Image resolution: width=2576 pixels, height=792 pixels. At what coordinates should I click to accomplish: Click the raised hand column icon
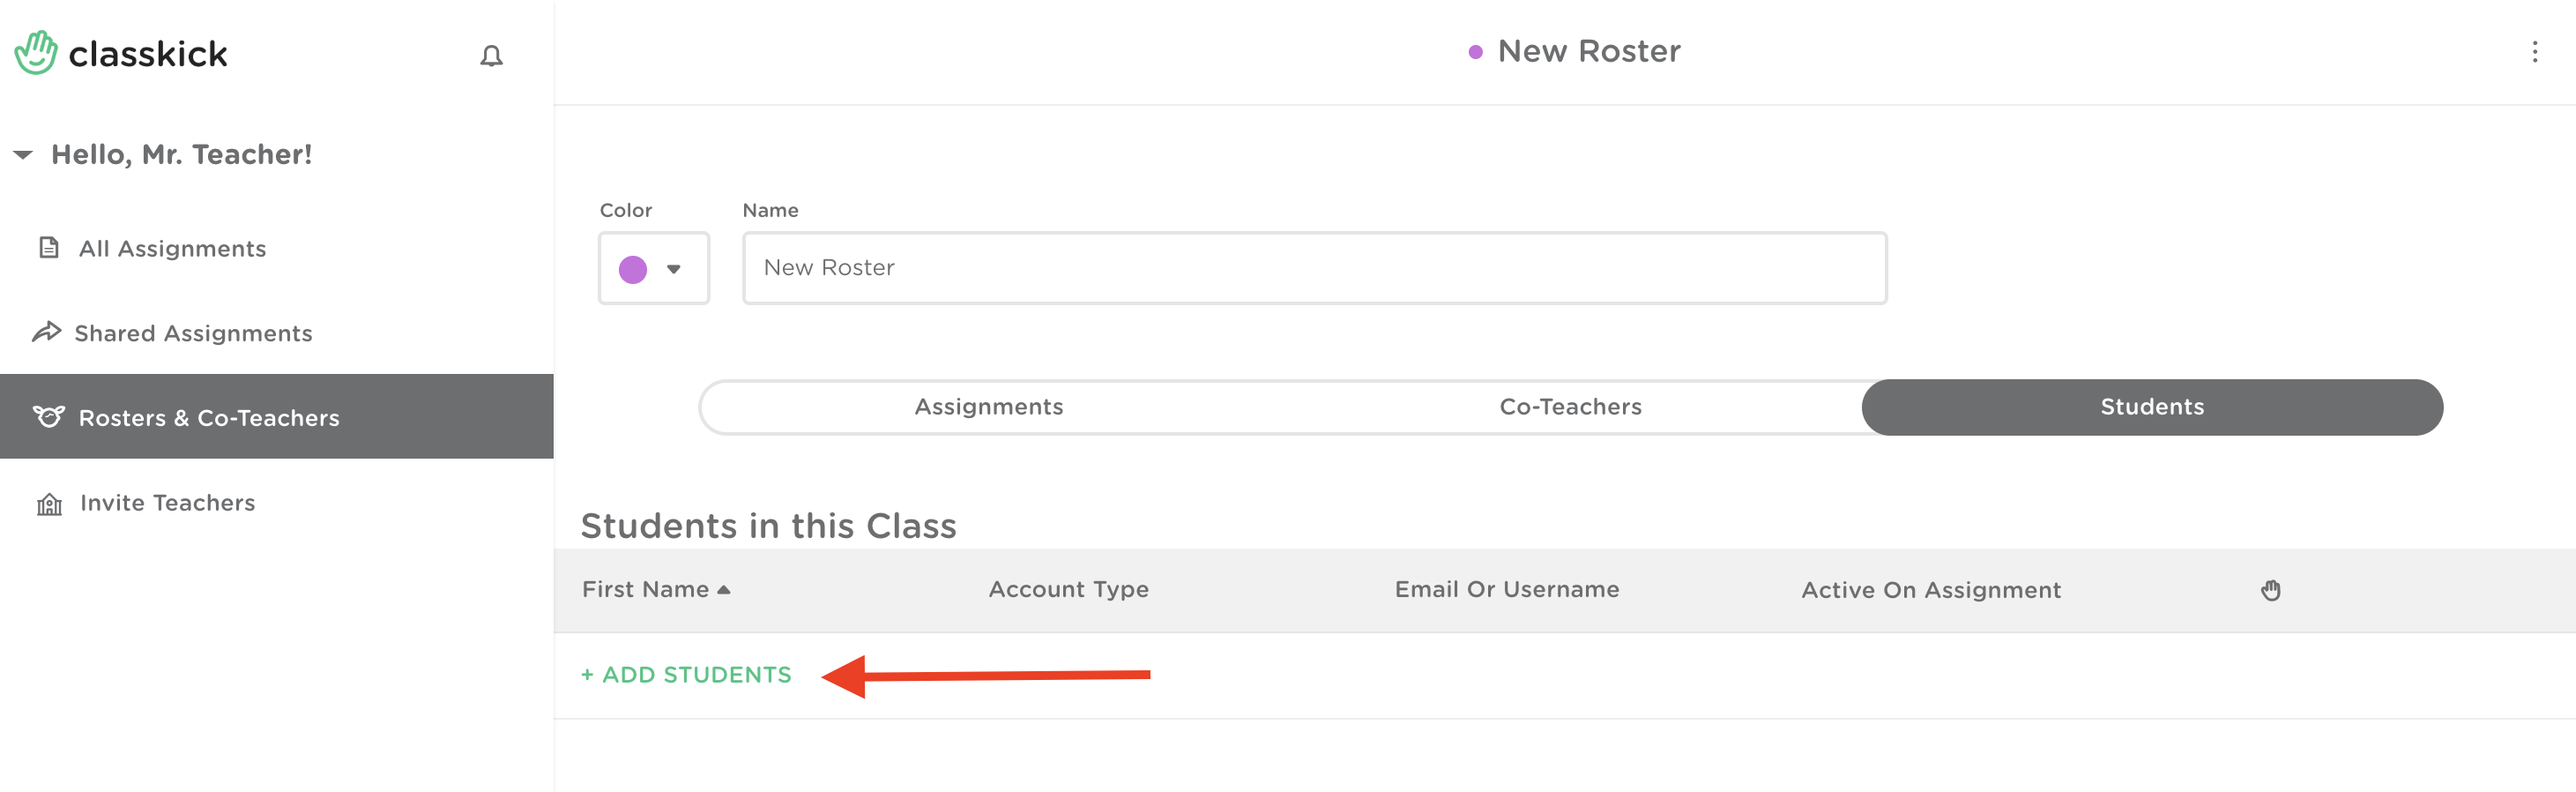point(2270,590)
